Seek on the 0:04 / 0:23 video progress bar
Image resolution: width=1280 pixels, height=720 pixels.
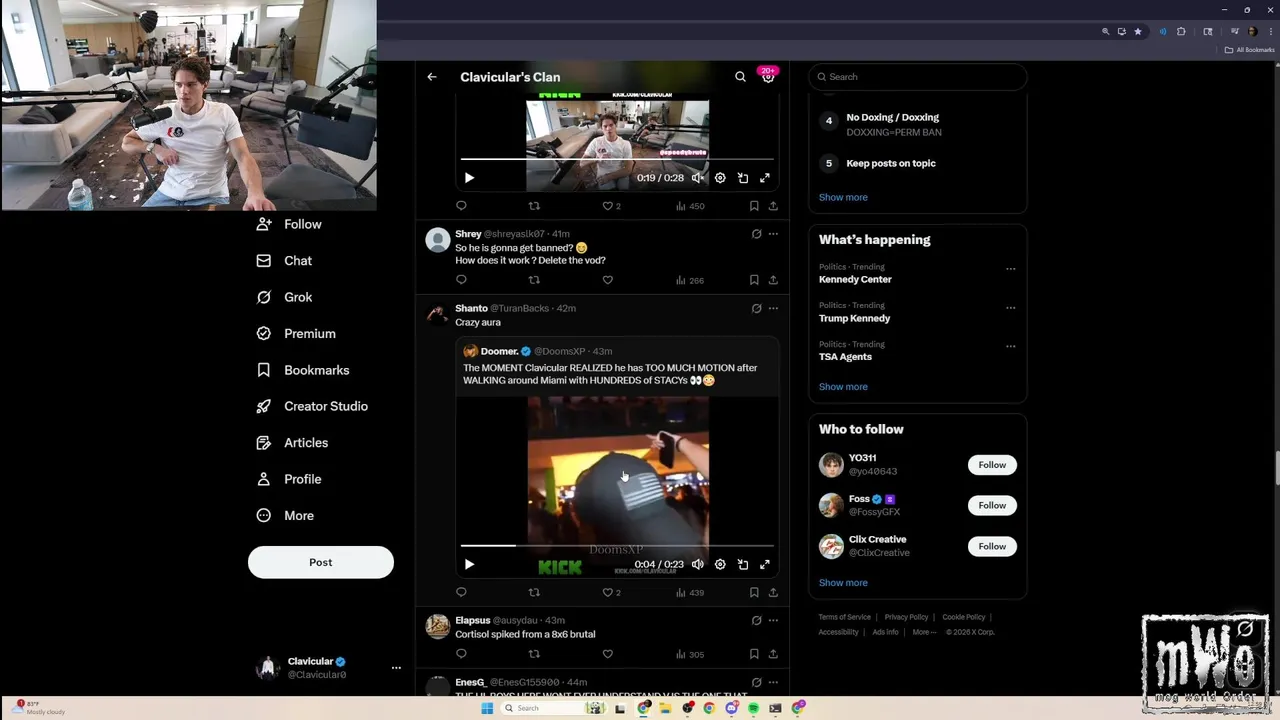(x=617, y=546)
